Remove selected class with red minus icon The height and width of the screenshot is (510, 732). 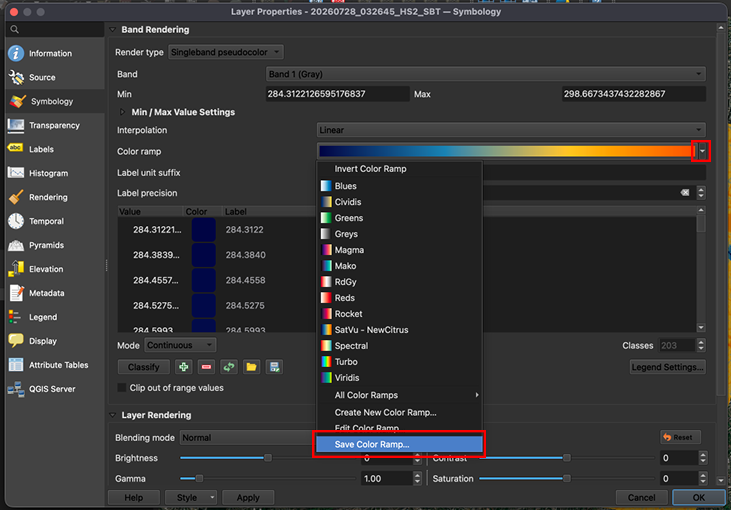206,367
